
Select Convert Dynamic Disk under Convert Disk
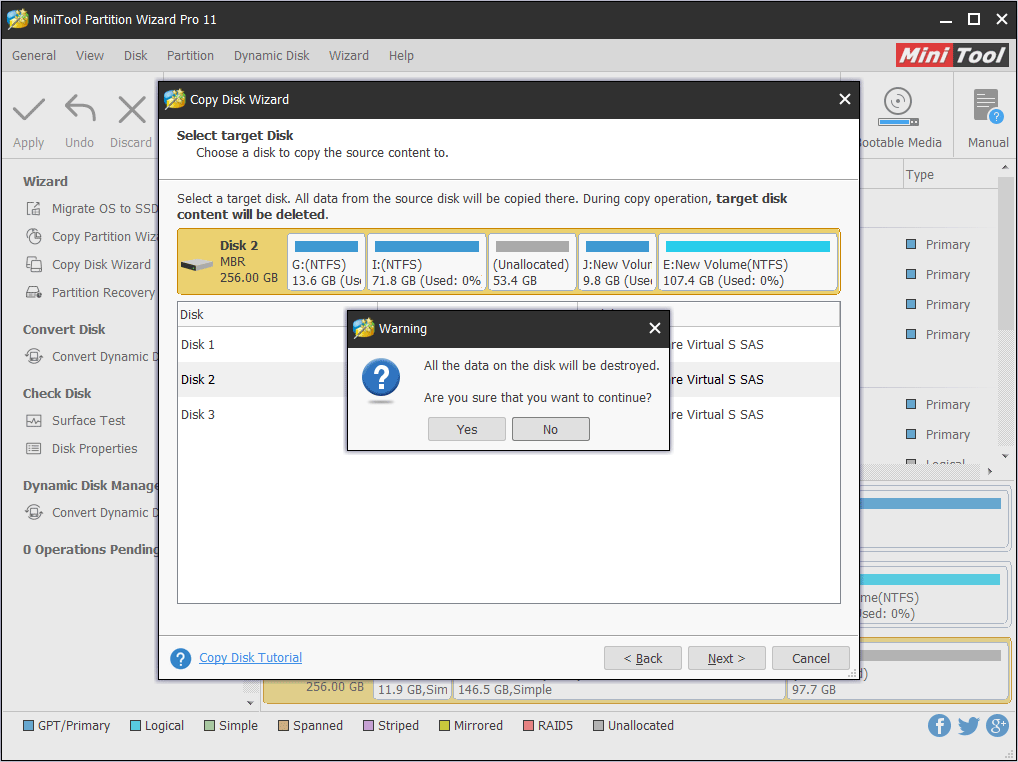[x=92, y=356]
